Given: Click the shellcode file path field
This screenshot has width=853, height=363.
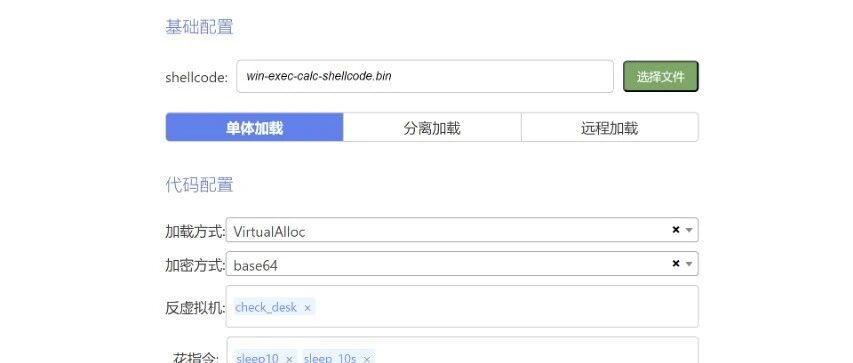Looking at the screenshot, I should click(x=425, y=76).
